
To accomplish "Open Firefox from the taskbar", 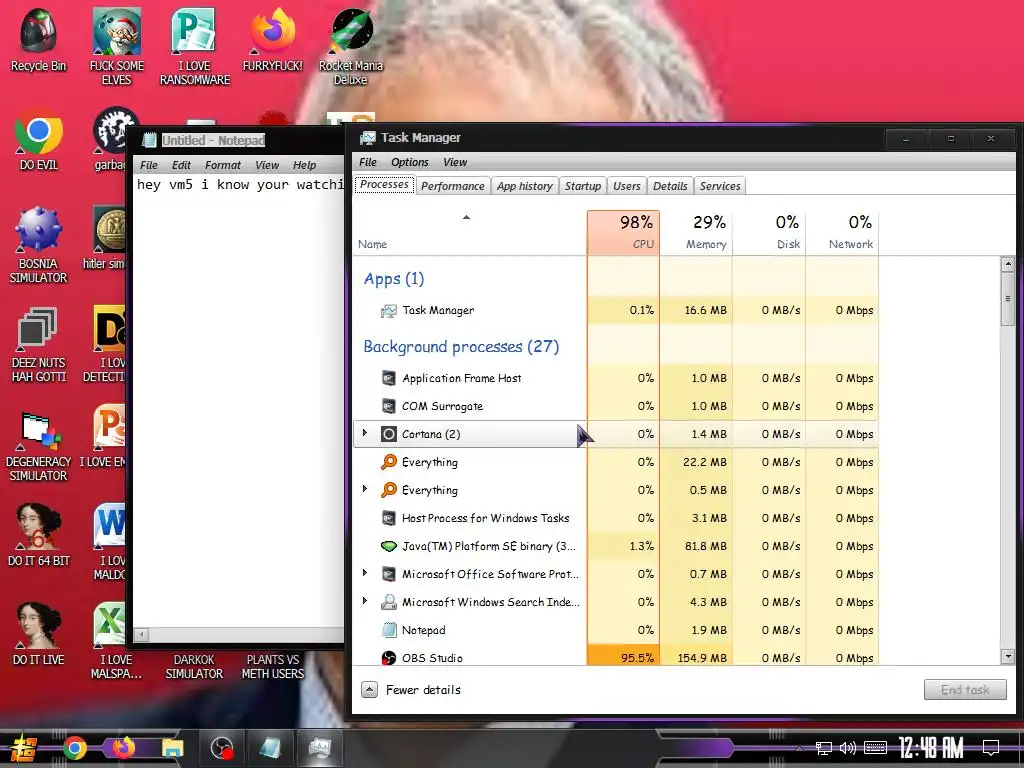I will (x=123, y=747).
